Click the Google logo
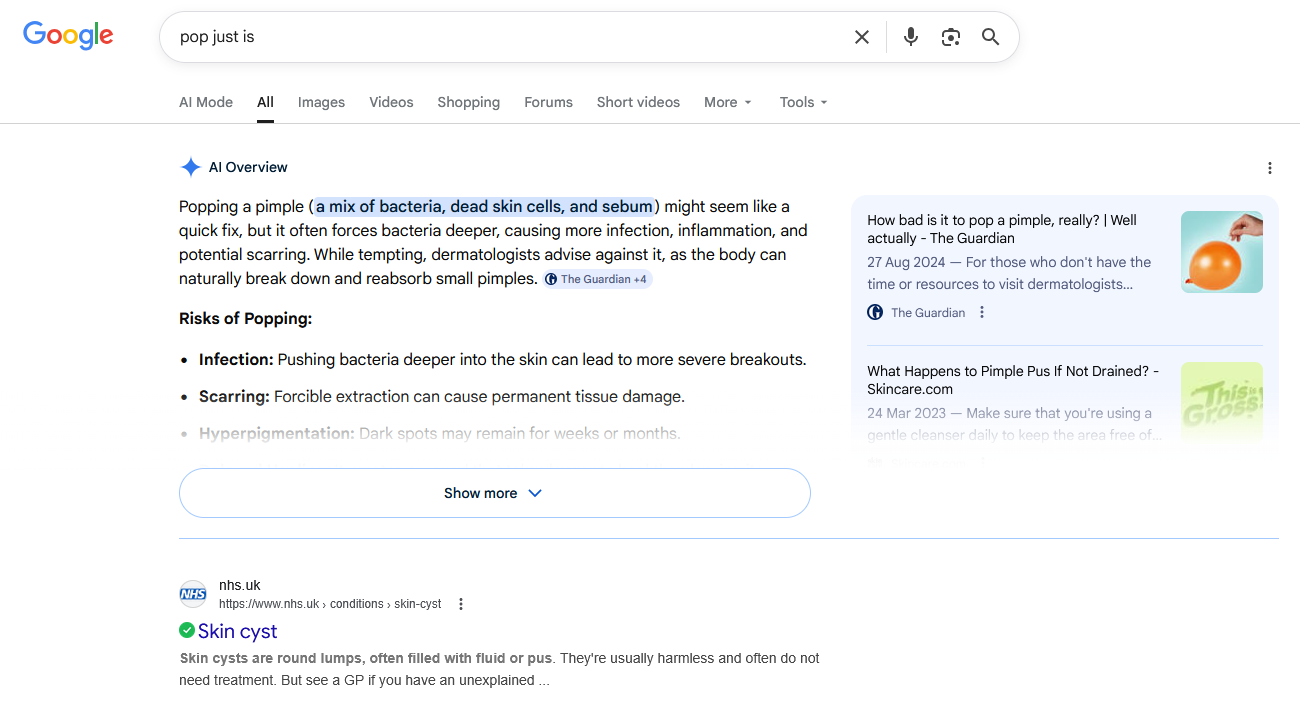Viewport: 1300px width, 704px height. click(68, 36)
